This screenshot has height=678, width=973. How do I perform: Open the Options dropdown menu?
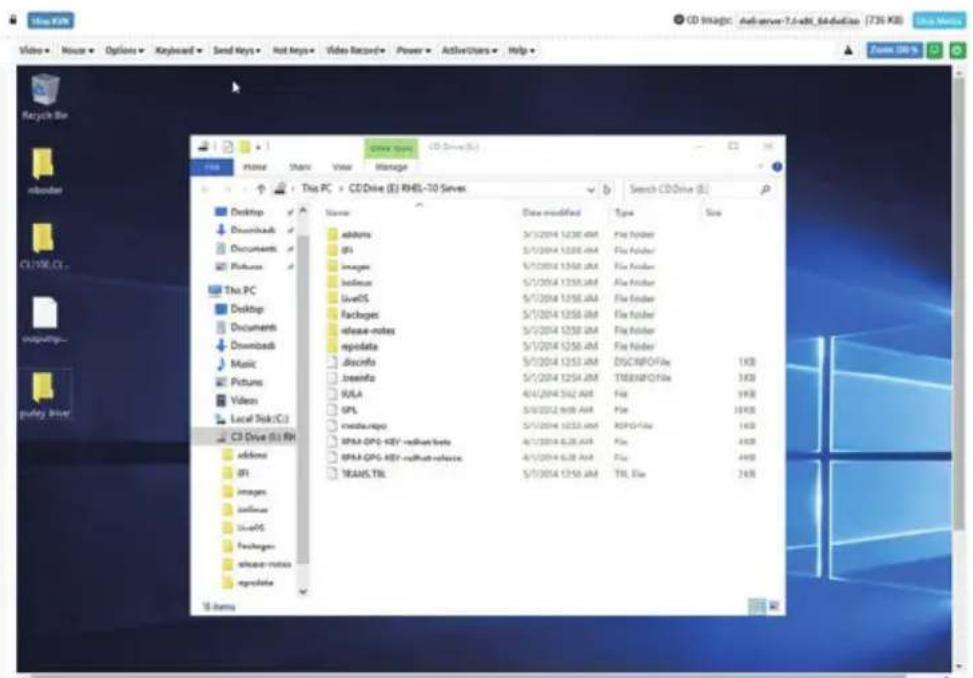124,50
